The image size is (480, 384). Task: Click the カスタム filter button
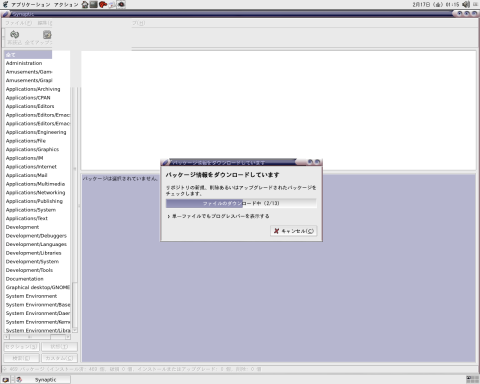pyautogui.click(x=59, y=358)
